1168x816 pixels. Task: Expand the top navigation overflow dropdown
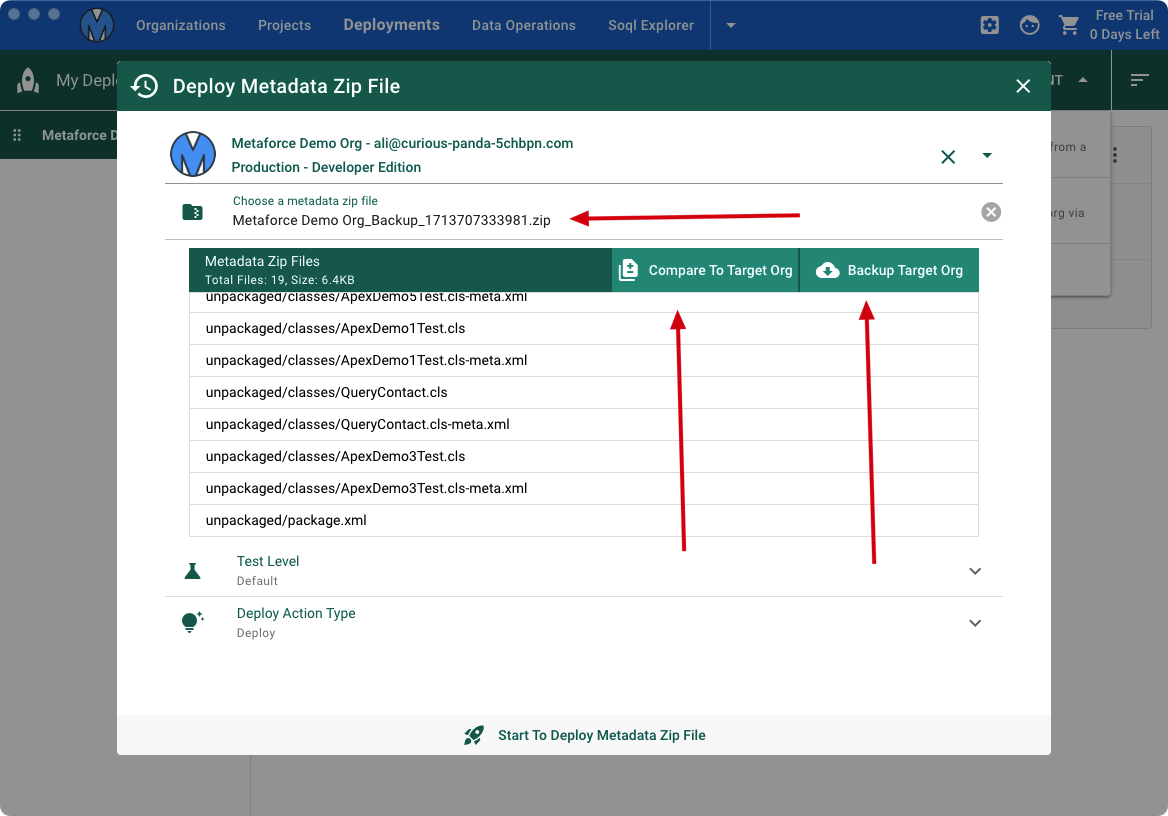tap(731, 25)
